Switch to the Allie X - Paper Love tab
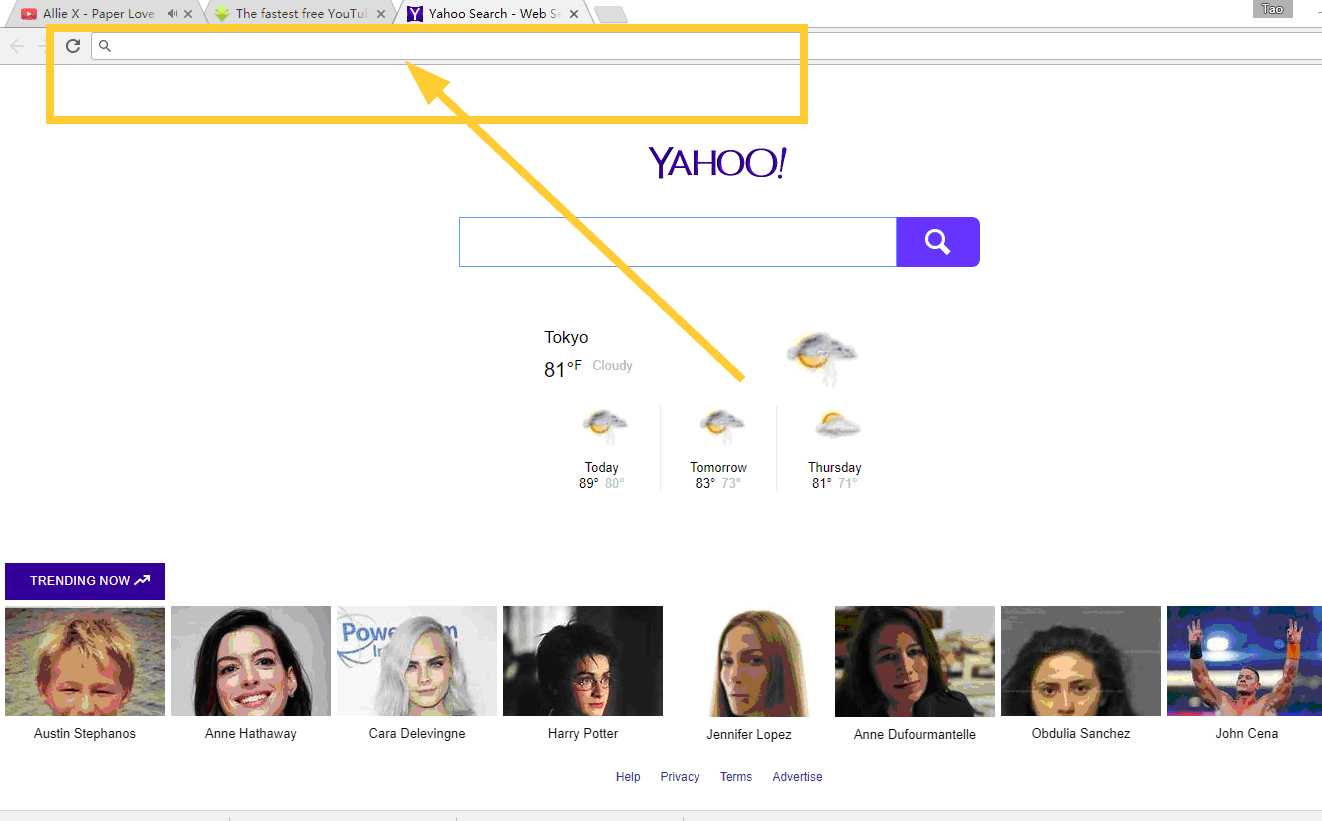Image resolution: width=1322 pixels, height=821 pixels. [106, 14]
